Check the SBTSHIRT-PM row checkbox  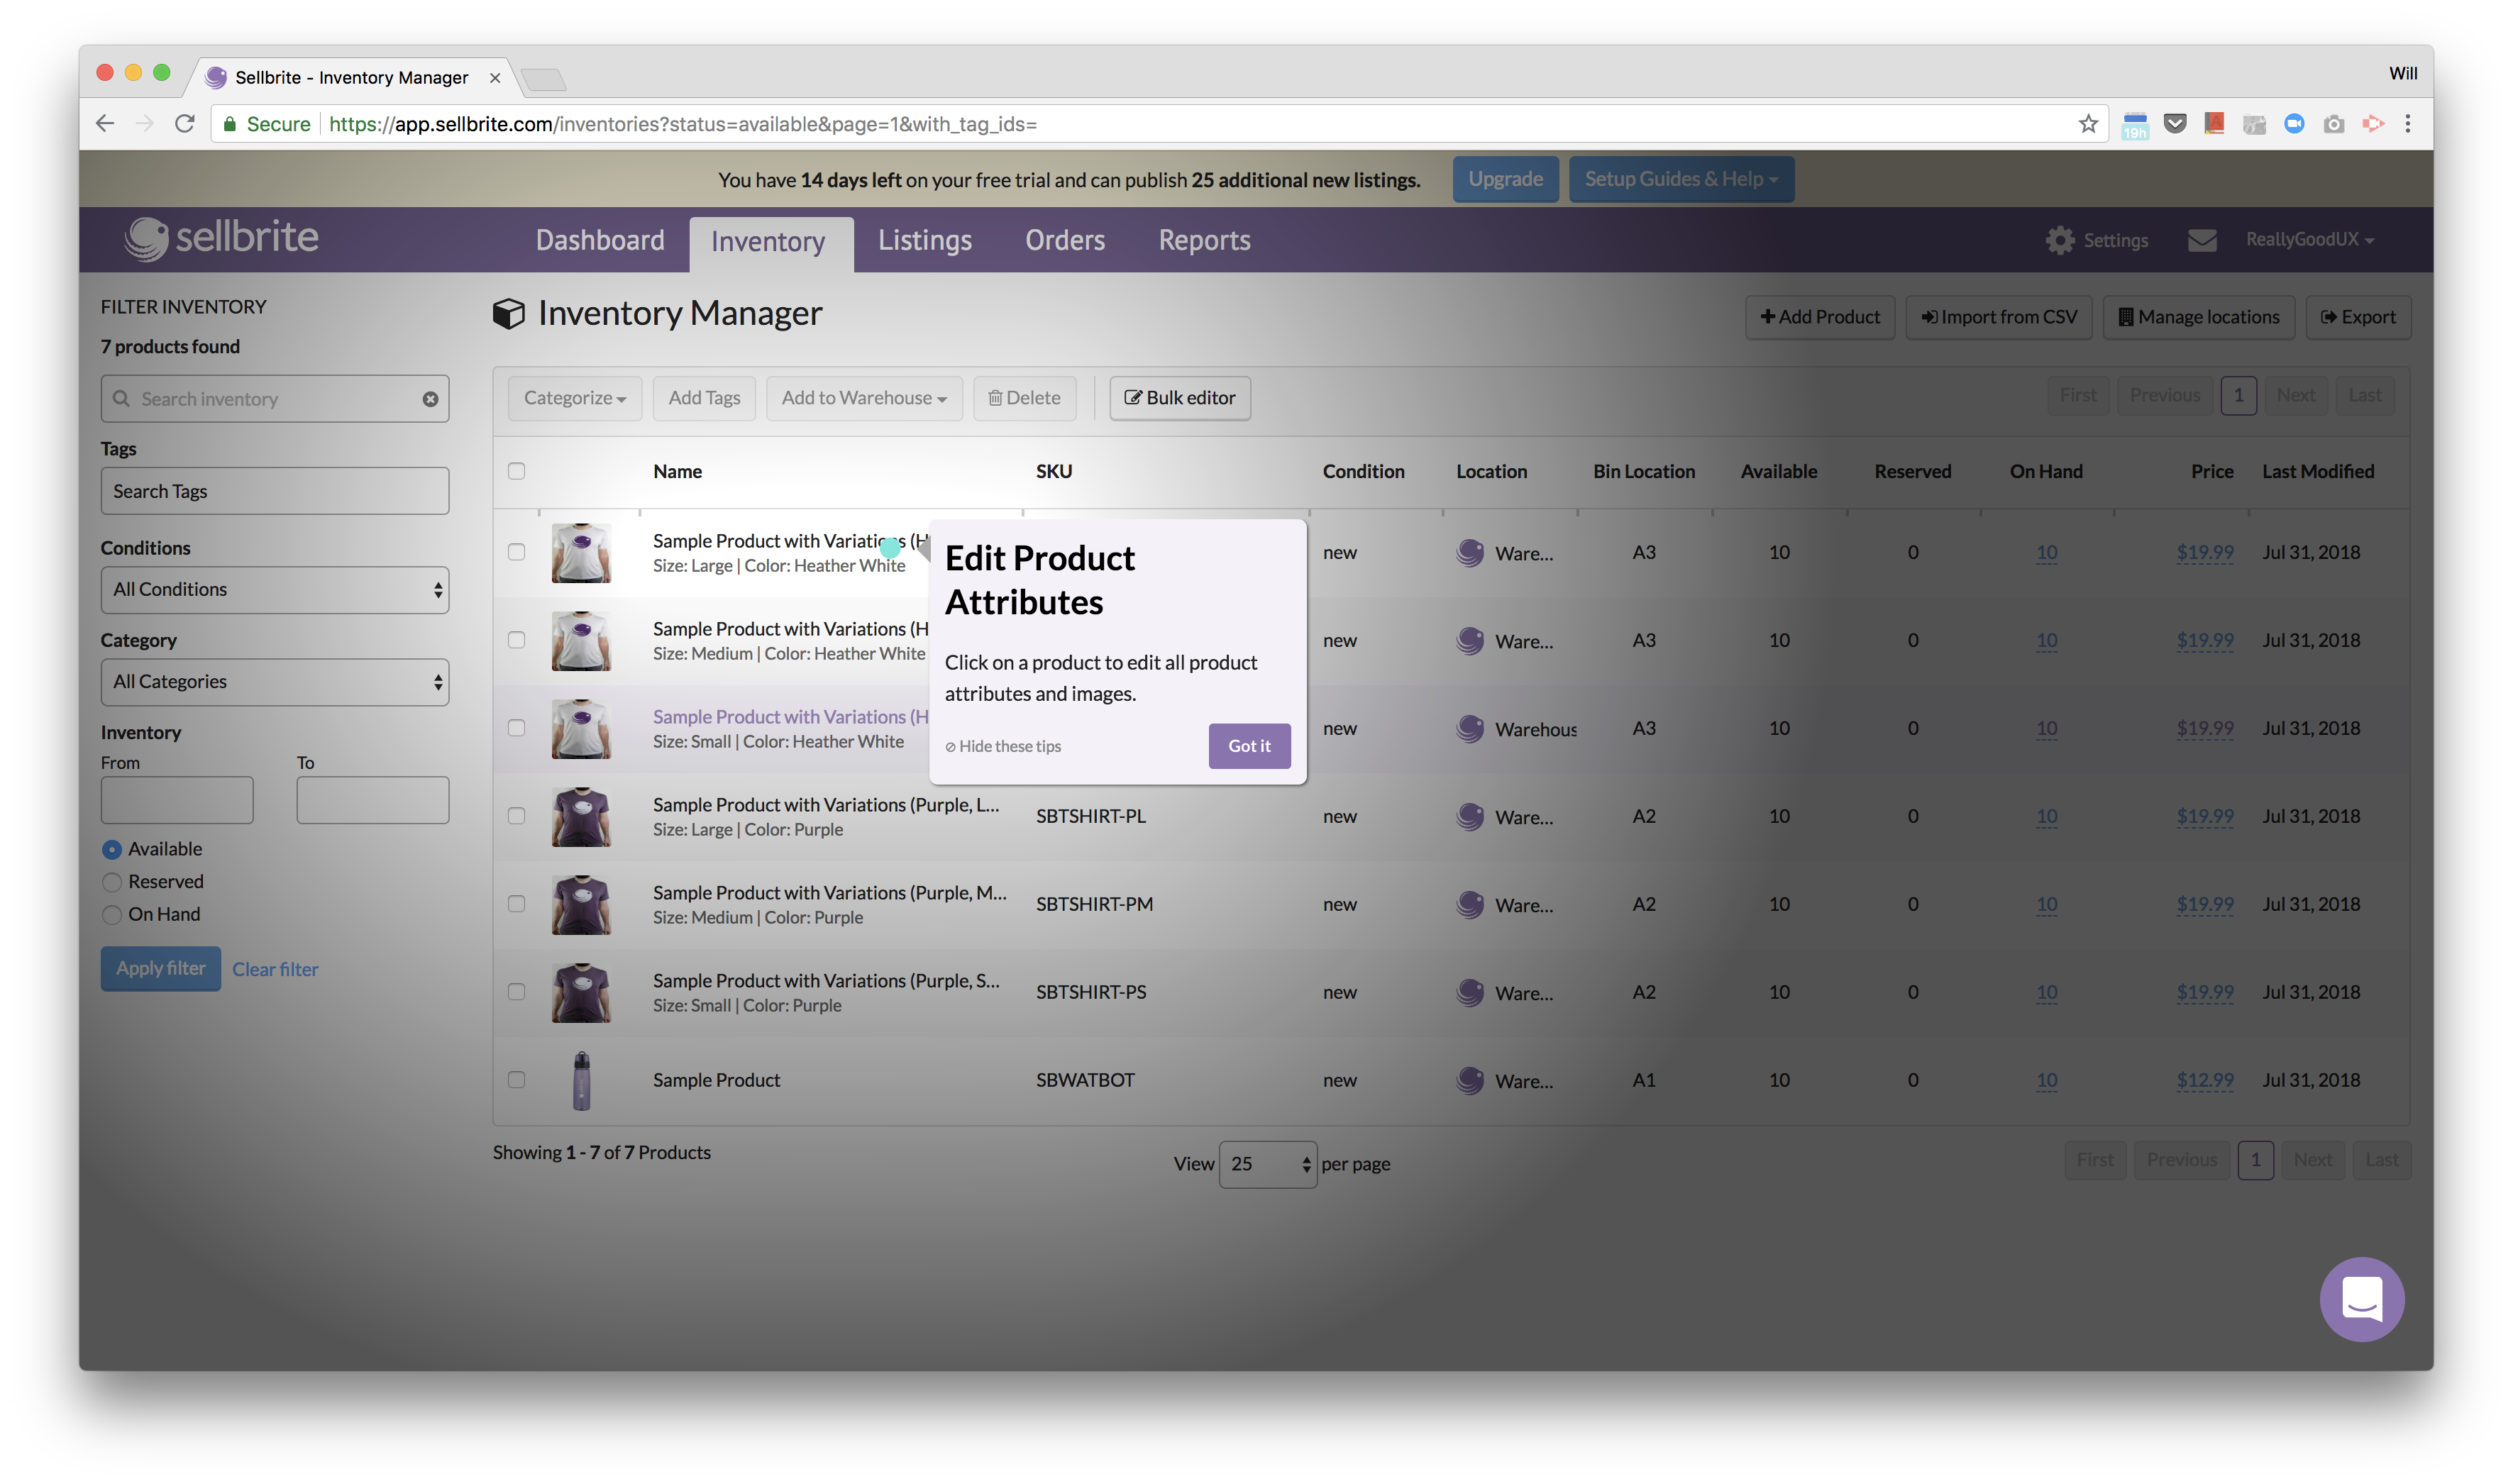coord(516,904)
